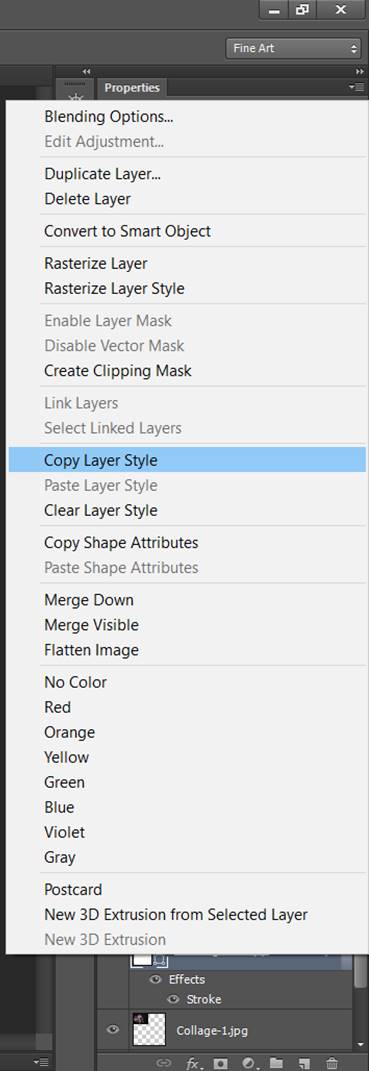Select the Collage-1.jpg layer thumbnail
The image size is (369, 1071).
coord(149,1029)
